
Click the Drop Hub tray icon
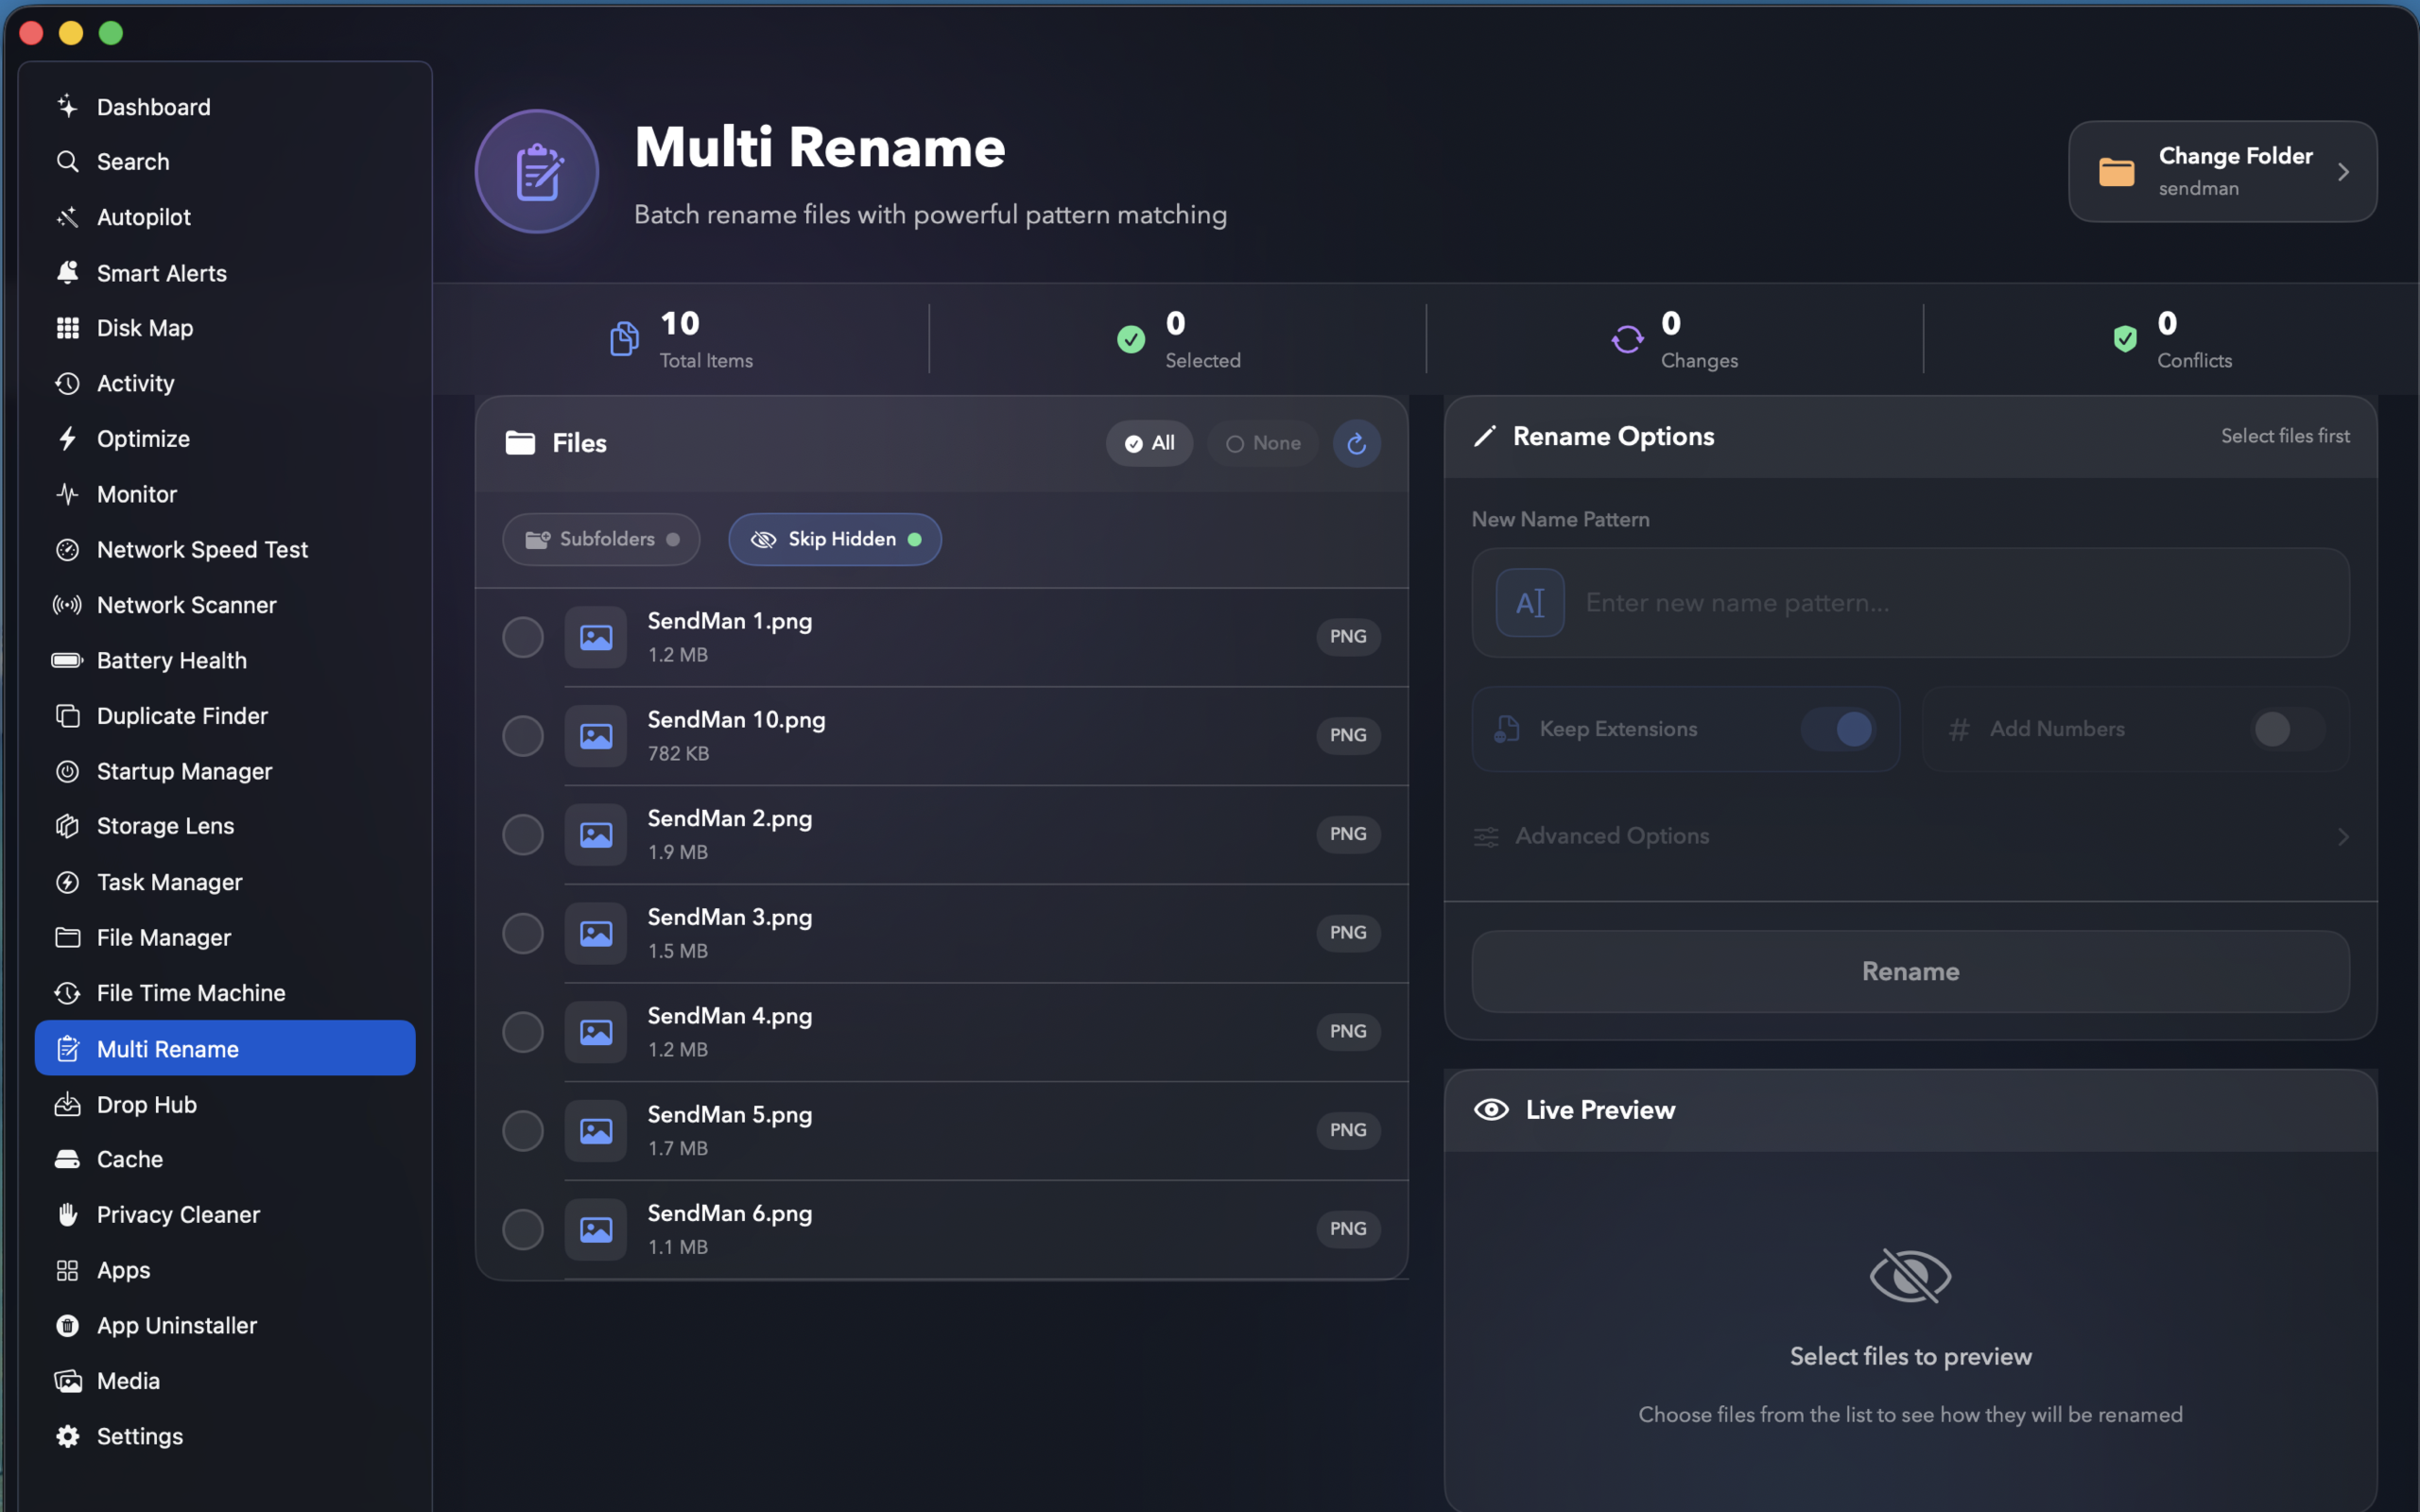(x=67, y=1104)
